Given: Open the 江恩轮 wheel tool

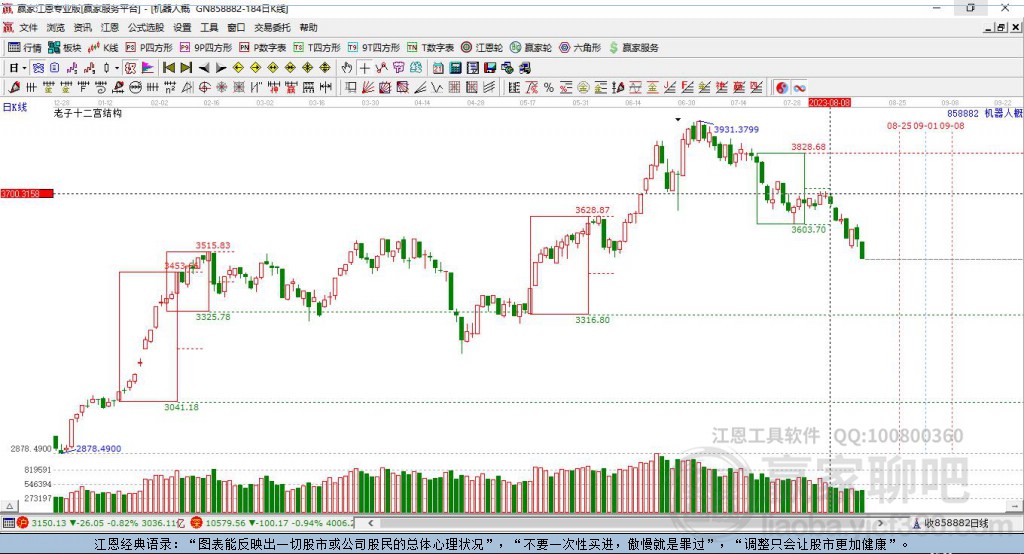Looking at the screenshot, I should point(482,48).
